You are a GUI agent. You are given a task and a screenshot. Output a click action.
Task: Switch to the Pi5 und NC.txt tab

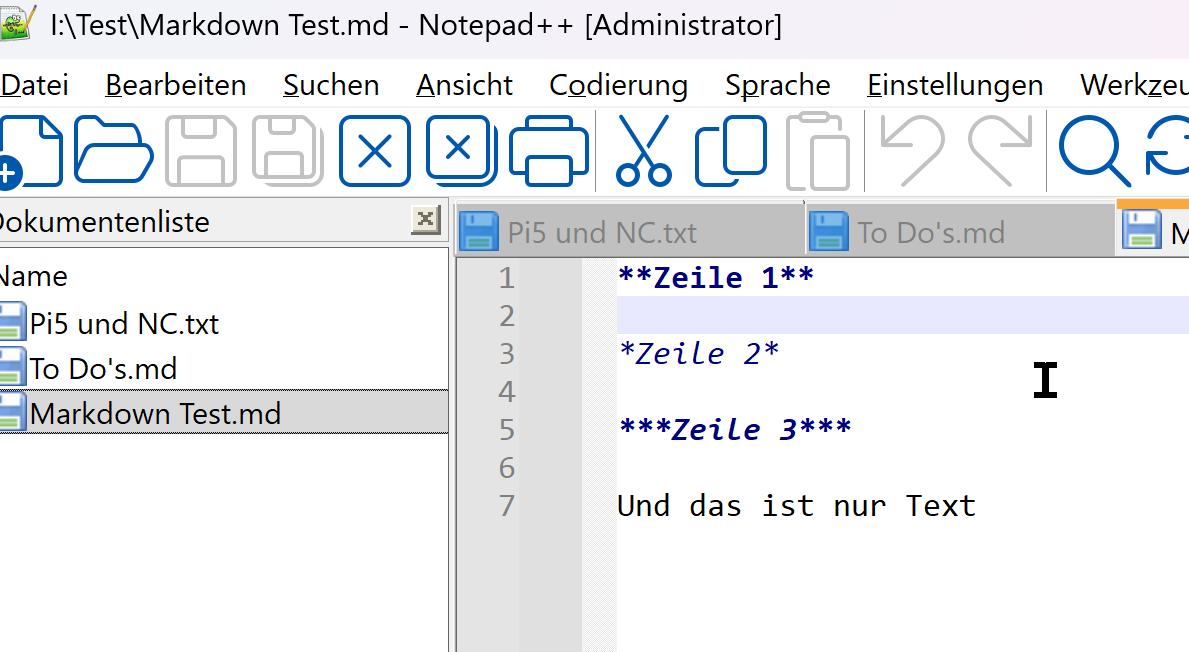(x=630, y=231)
